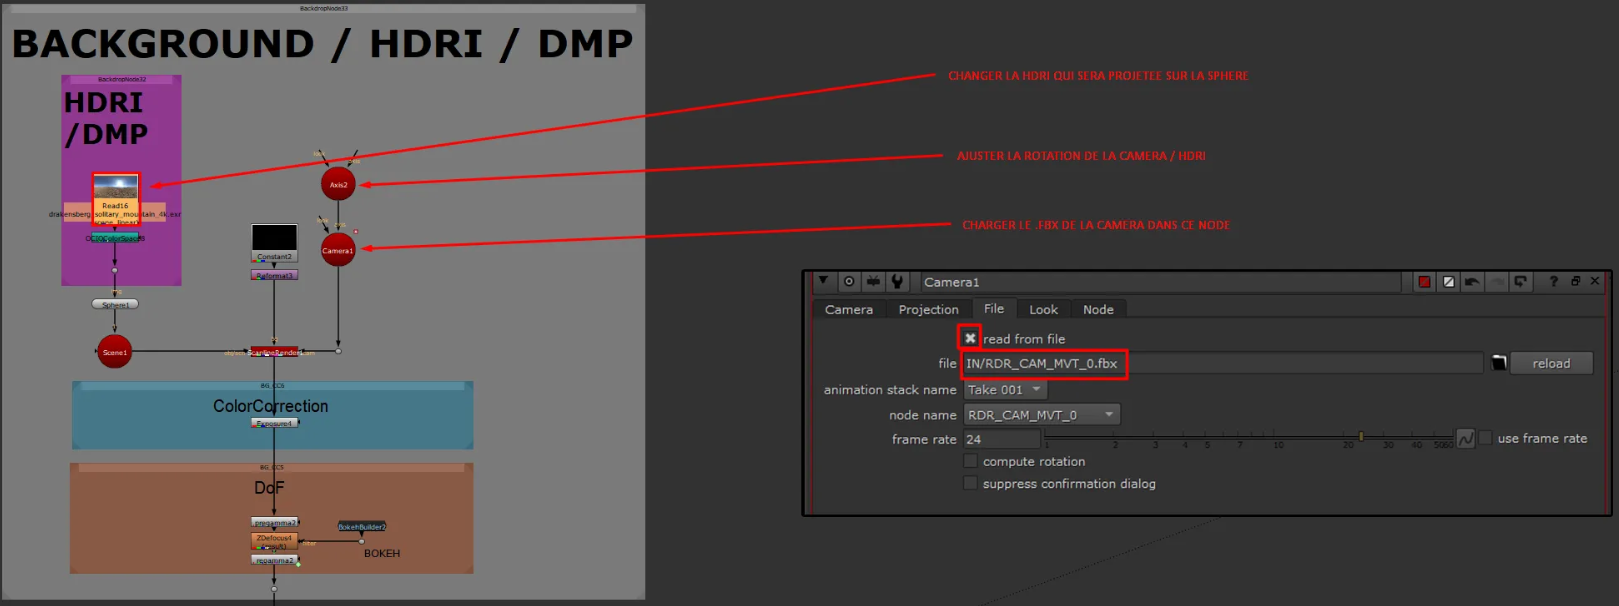The width and height of the screenshot is (1619, 606).
Task: Open the file browser folder icon
Action: pyautogui.click(x=1498, y=363)
